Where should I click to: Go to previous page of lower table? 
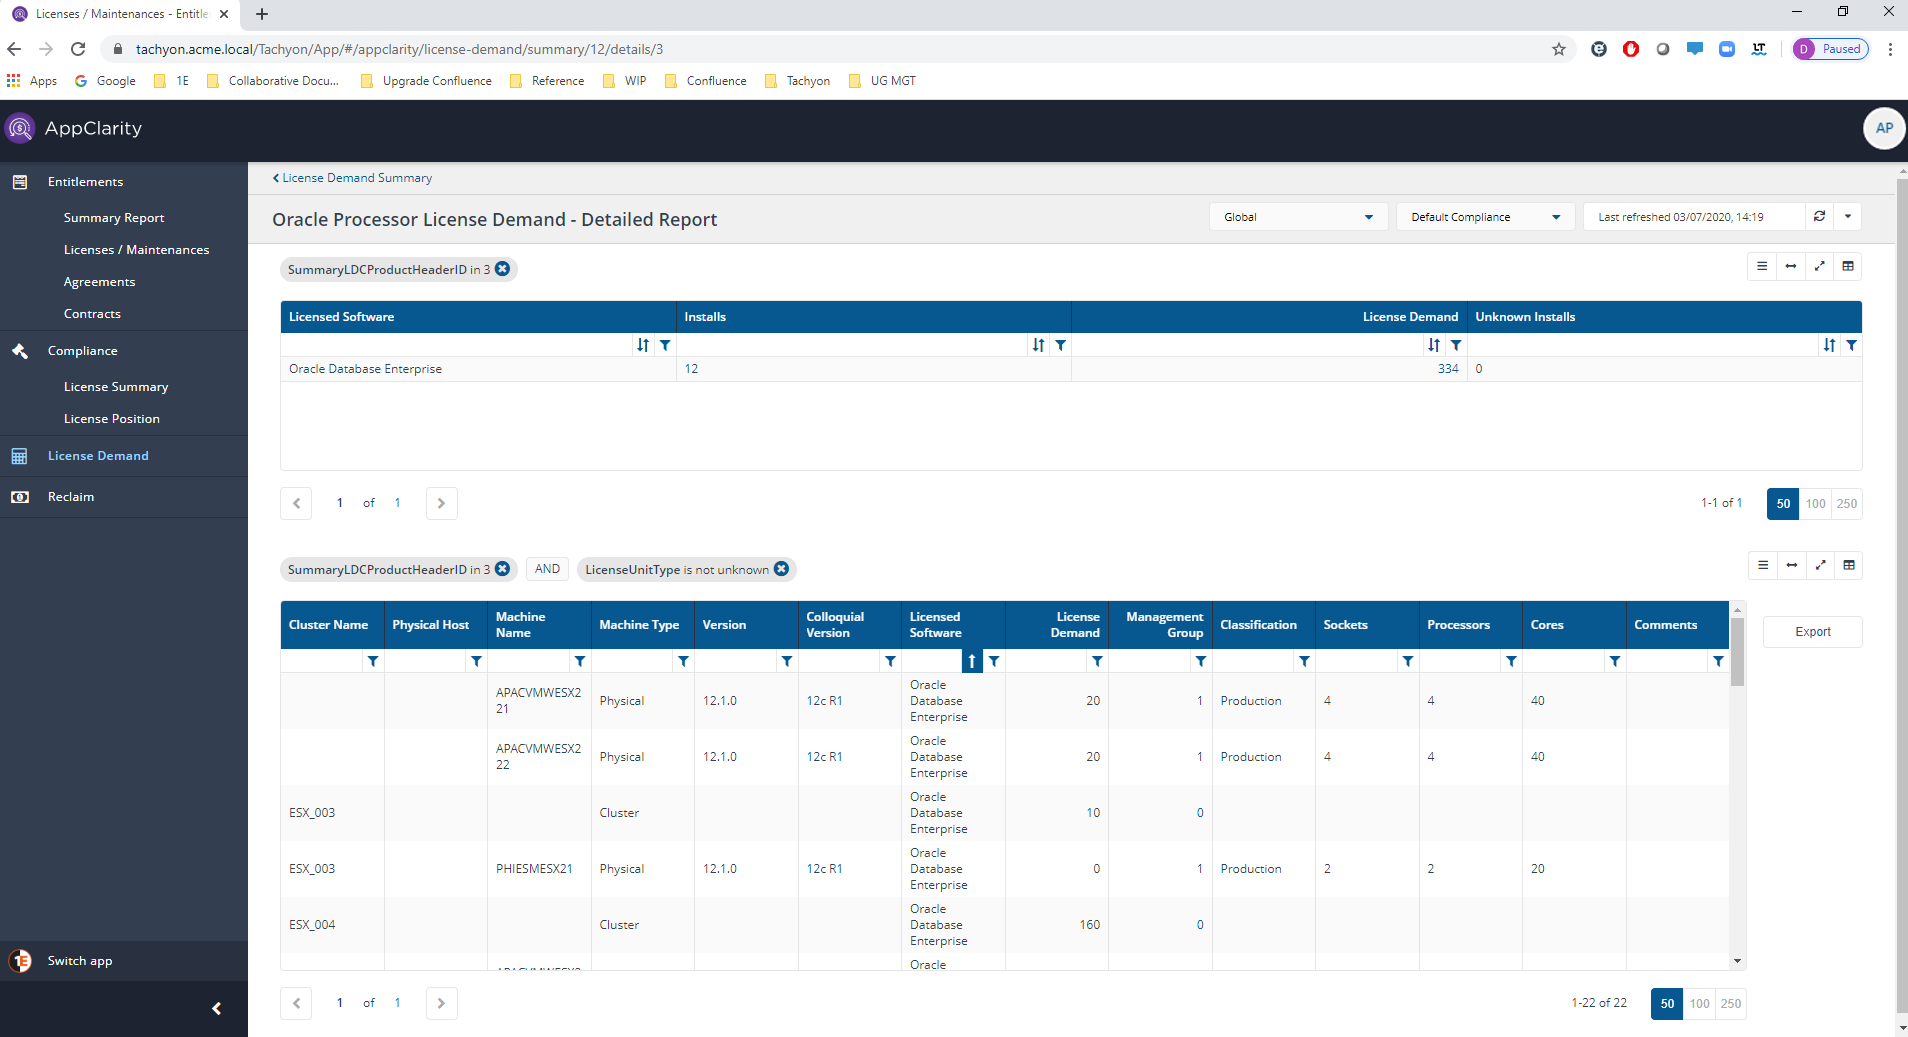pyautogui.click(x=296, y=1004)
